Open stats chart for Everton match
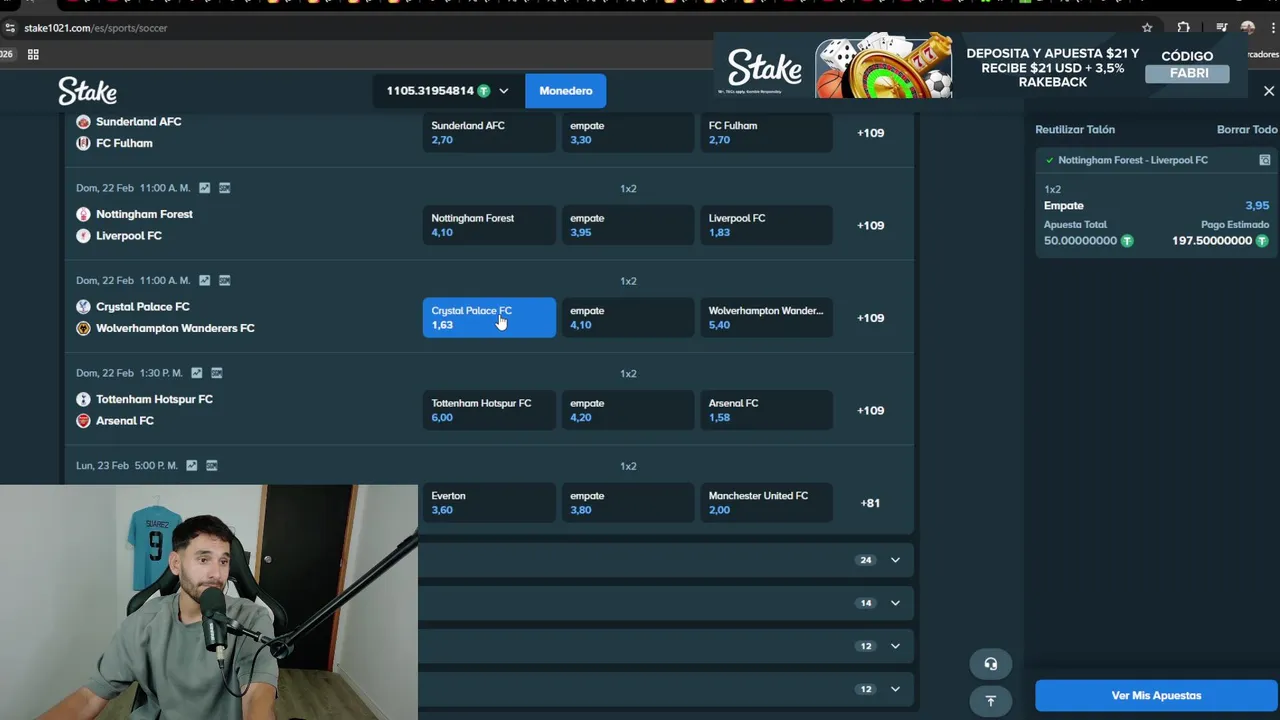The image size is (1280, 720). coord(192,466)
